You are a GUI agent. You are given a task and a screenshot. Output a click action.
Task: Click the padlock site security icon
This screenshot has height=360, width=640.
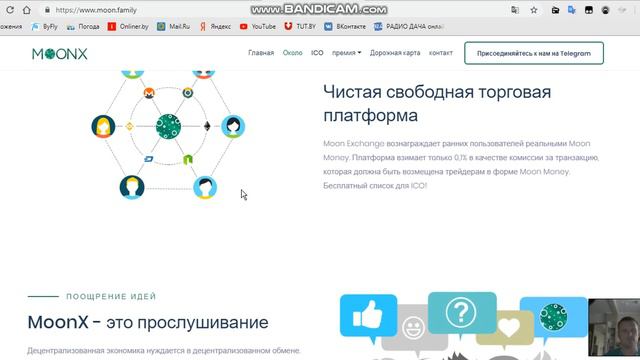point(47,10)
